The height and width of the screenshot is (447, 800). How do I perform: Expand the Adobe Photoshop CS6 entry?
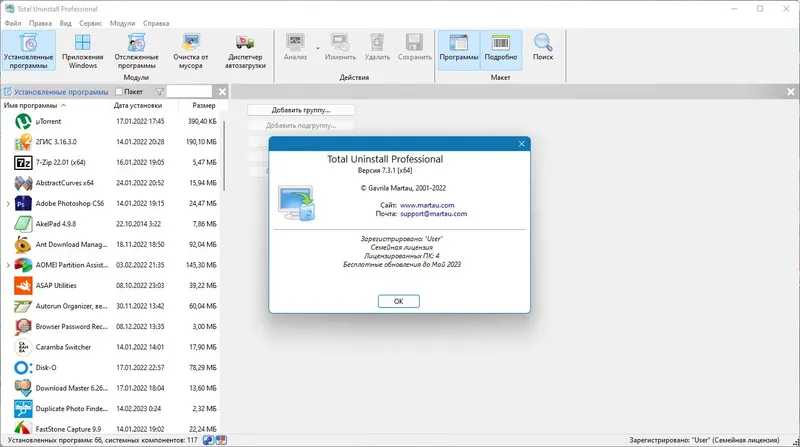8,204
